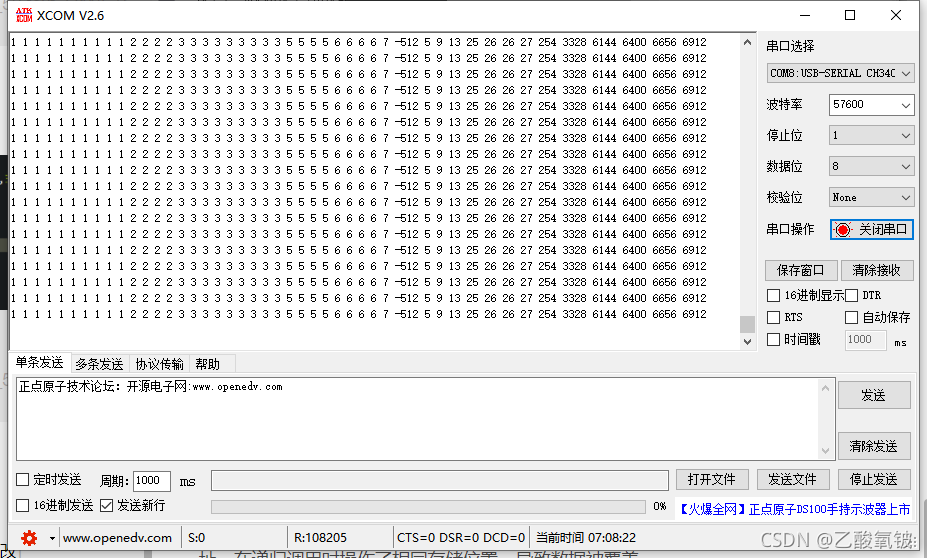
Task: Toggle the DTR checkbox
Action: [x=851, y=295]
